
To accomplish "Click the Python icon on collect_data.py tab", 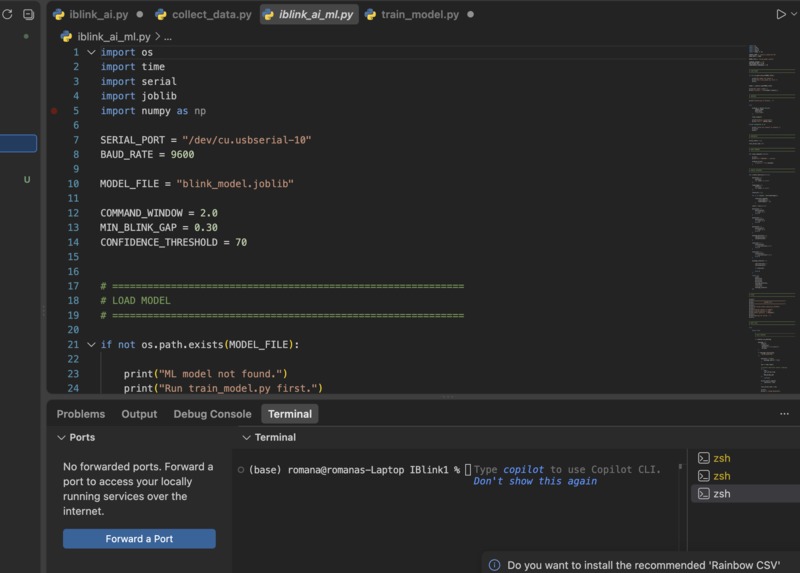I will (161, 14).
